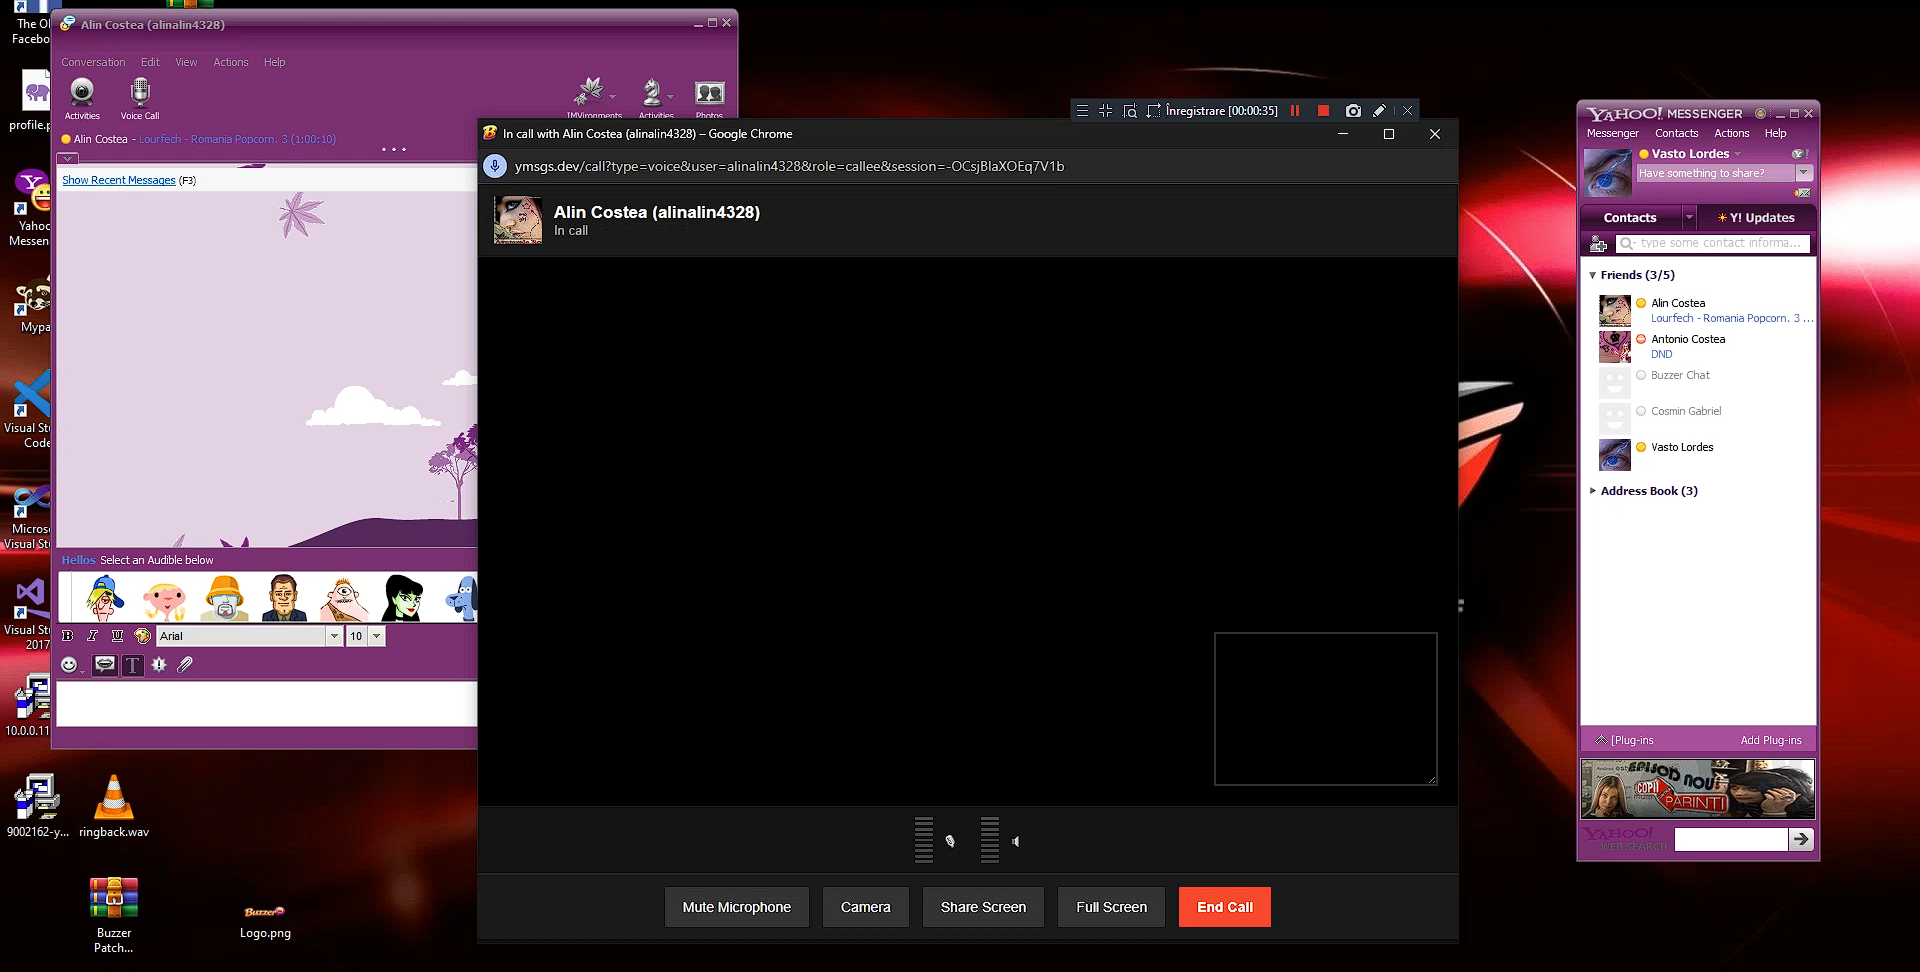
Task: Click the chat message input box
Action: point(266,704)
